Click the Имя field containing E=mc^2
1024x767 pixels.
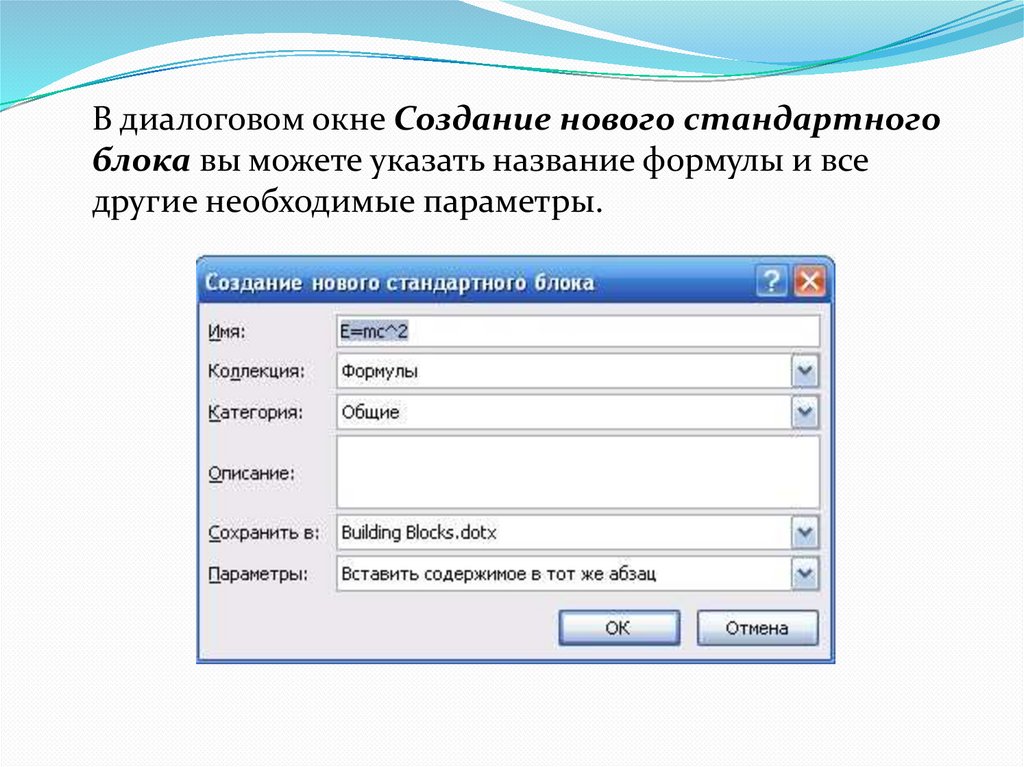click(x=578, y=331)
